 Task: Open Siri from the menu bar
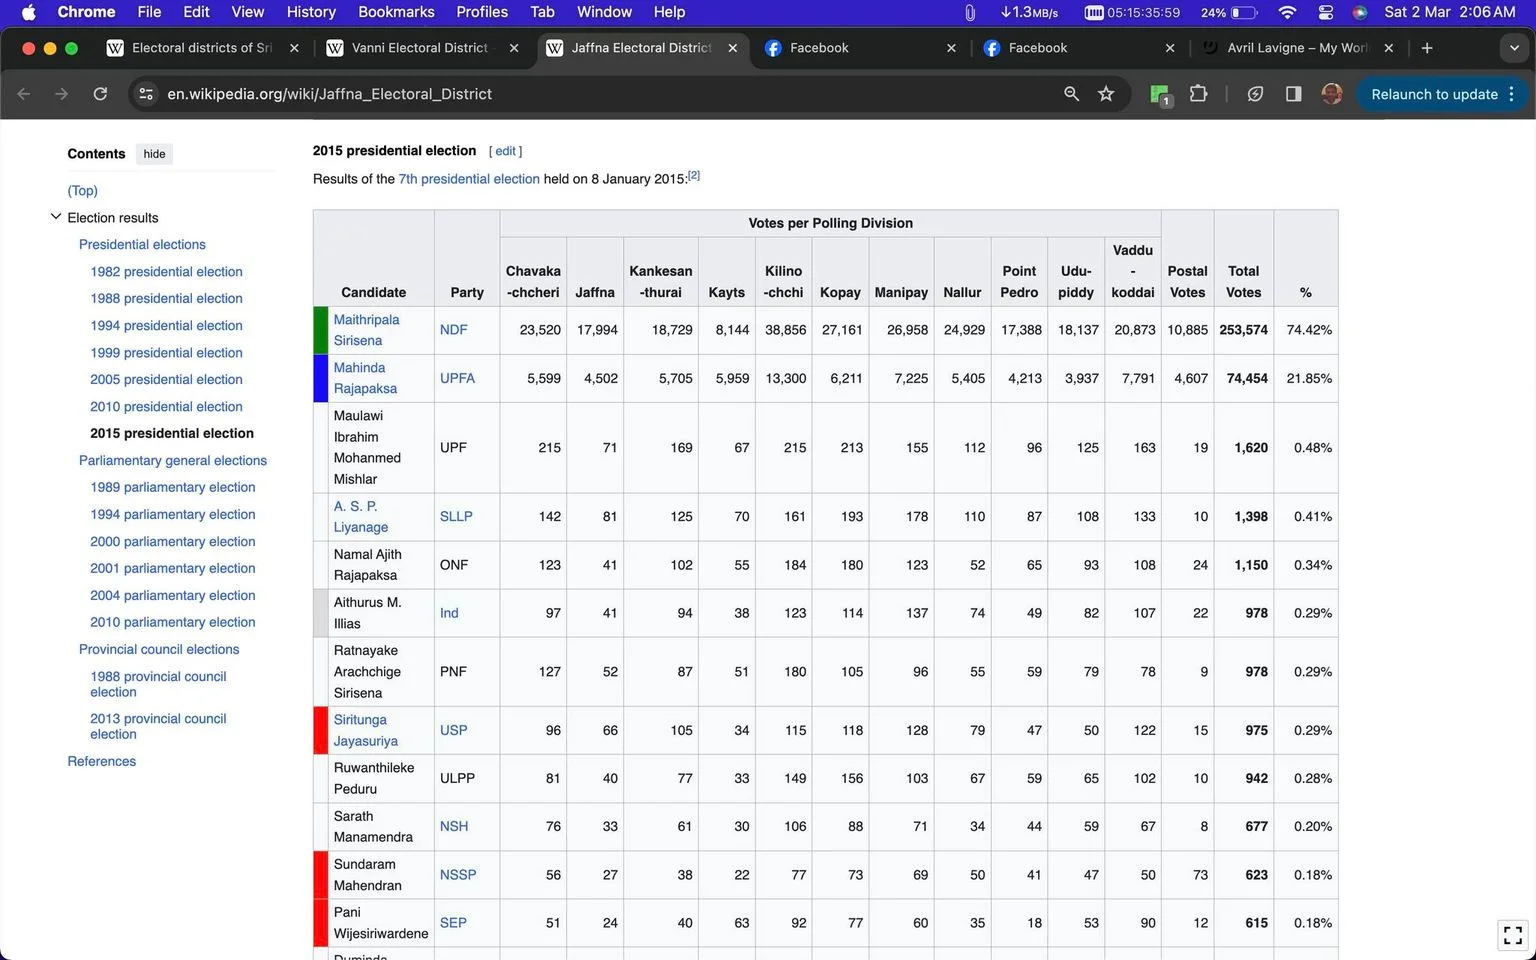1360,12
